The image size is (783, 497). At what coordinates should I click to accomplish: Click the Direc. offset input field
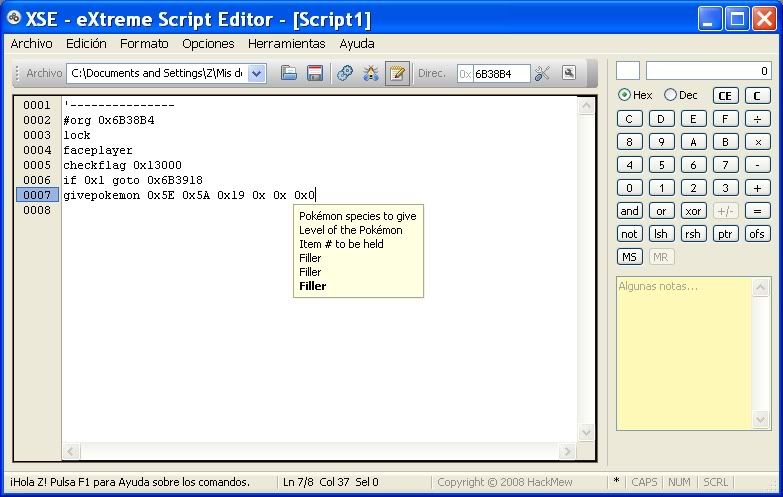tap(501, 74)
